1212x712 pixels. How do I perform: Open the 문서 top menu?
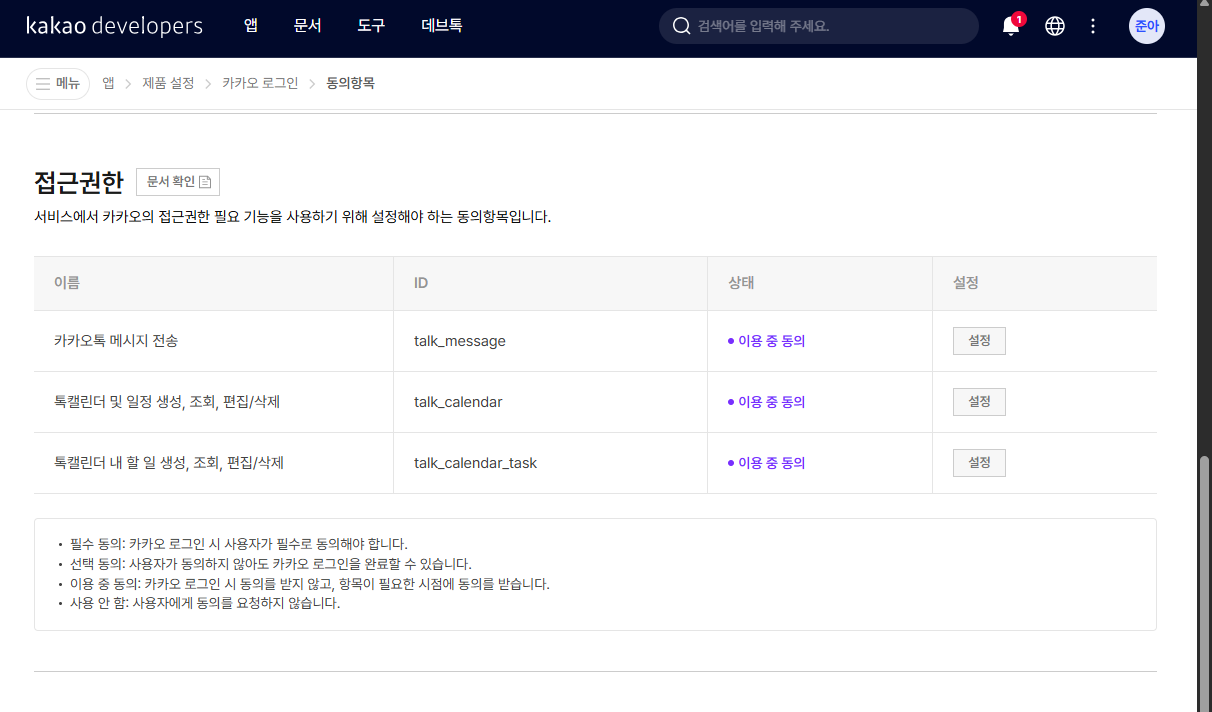point(308,26)
